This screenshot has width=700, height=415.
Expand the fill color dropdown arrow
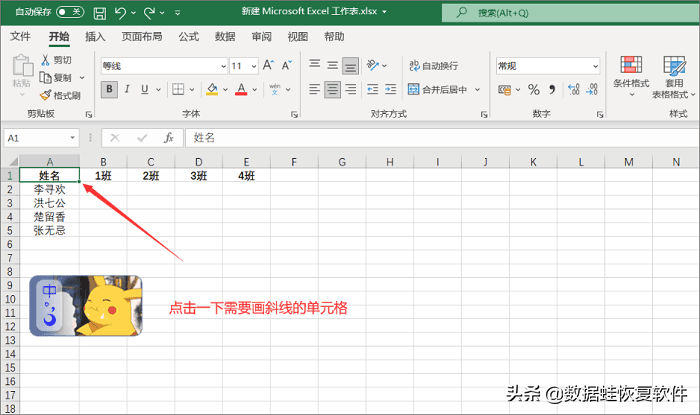[225, 90]
